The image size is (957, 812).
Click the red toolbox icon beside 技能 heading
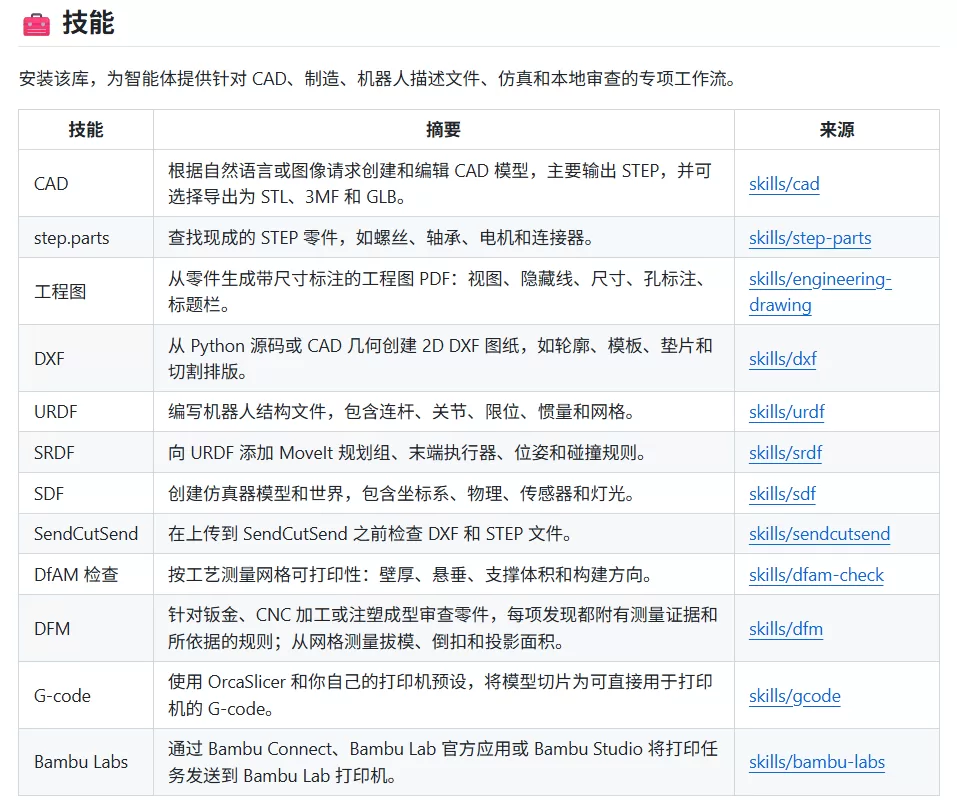(x=36, y=24)
